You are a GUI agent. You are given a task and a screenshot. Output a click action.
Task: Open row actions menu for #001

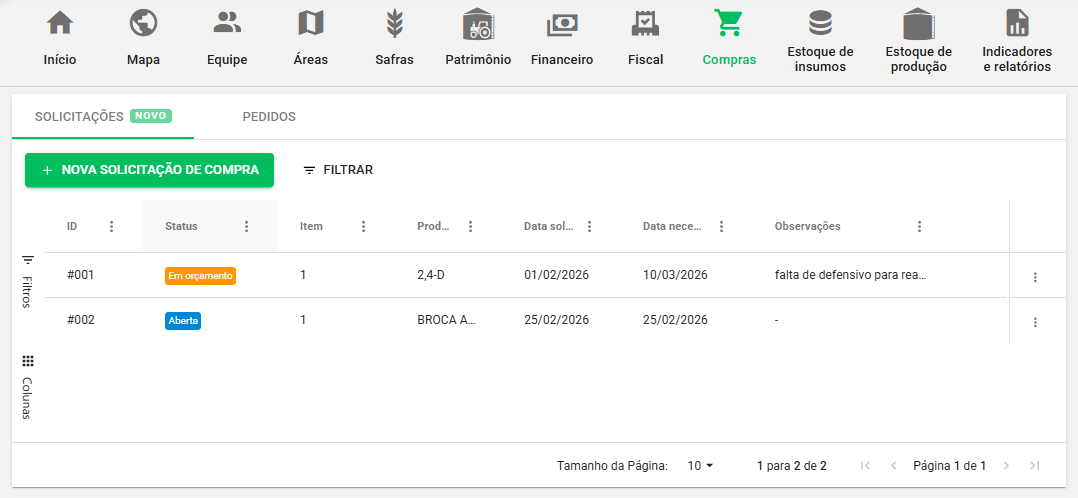pos(1035,277)
